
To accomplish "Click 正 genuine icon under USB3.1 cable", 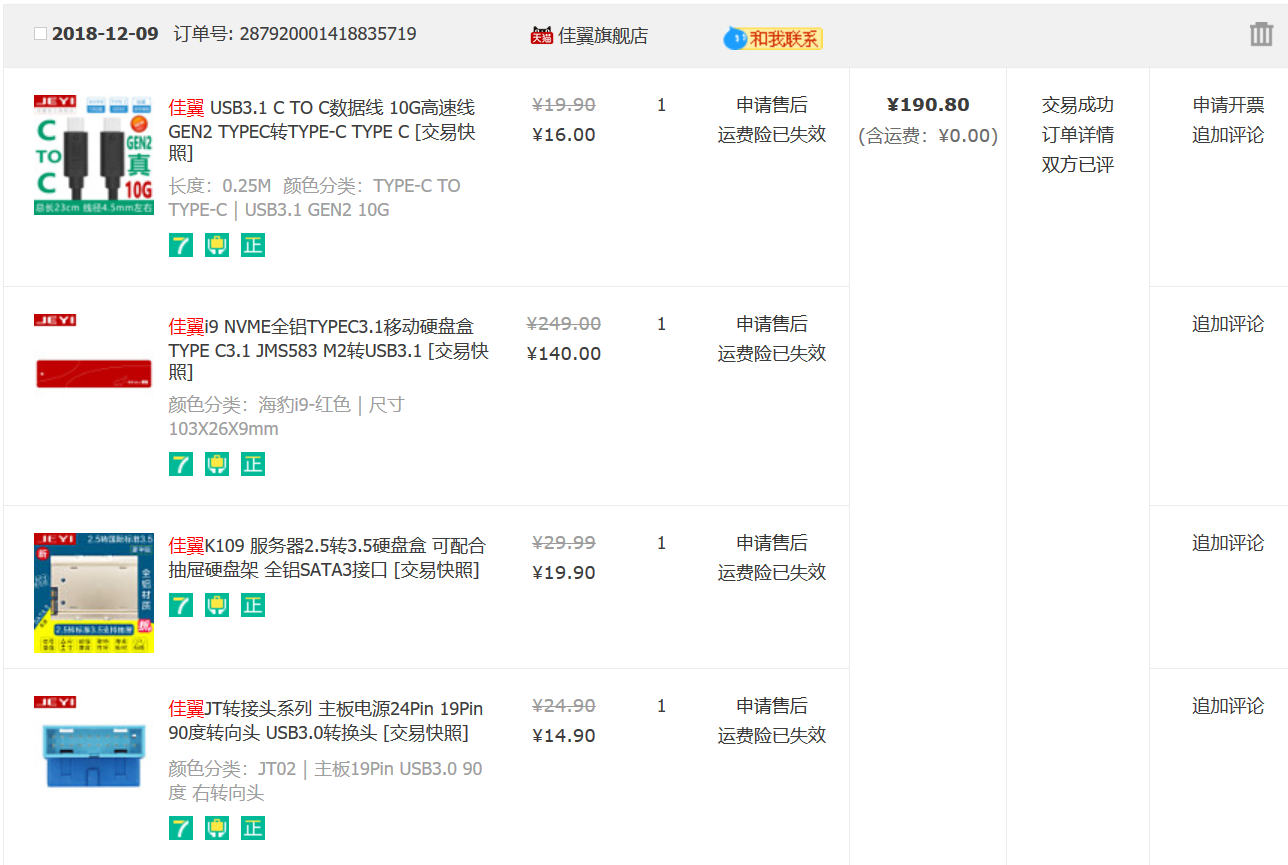I will (x=253, y=245).
